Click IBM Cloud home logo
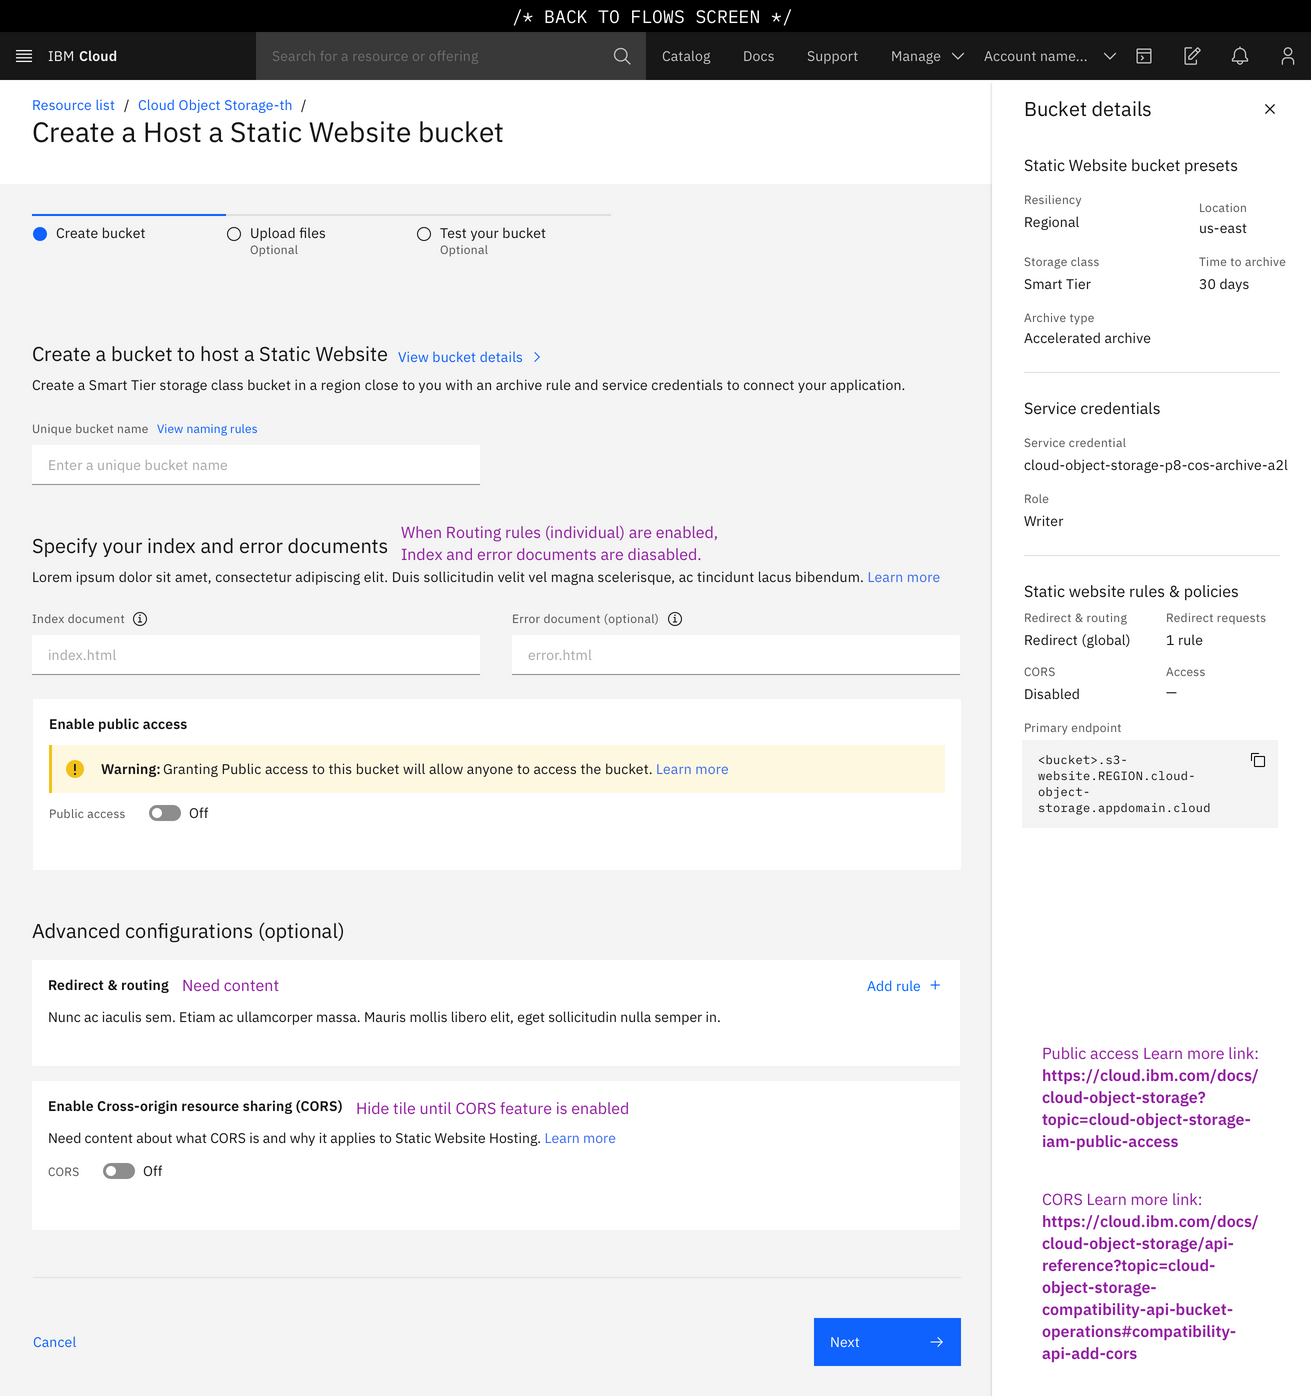 coord(82,56)
